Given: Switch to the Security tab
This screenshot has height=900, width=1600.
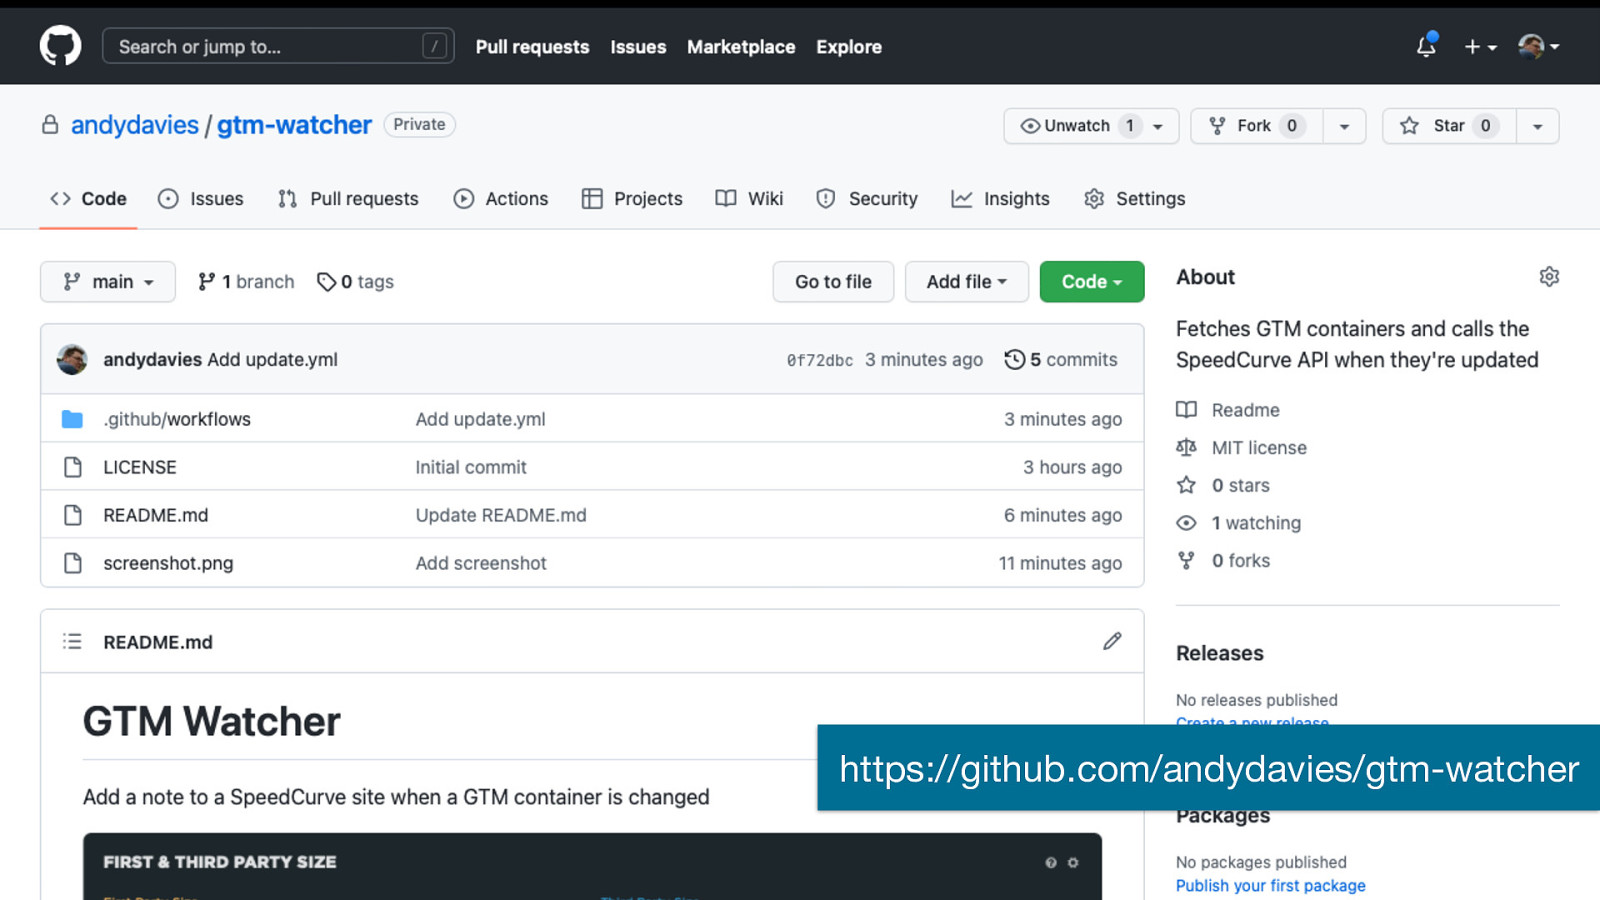Looking at the screenshot, I should [867, 199].
